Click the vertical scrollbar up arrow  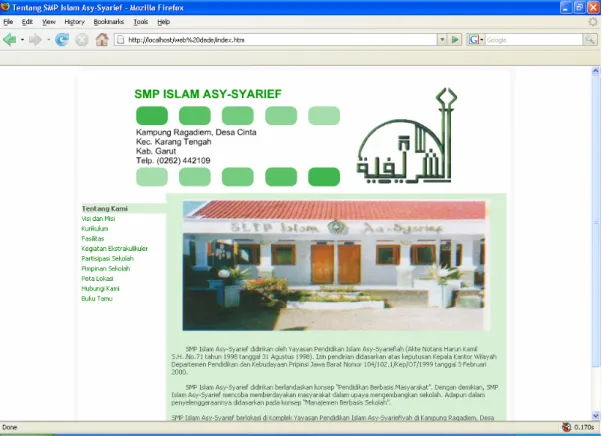pyautogui.click(x=596, y=71)
